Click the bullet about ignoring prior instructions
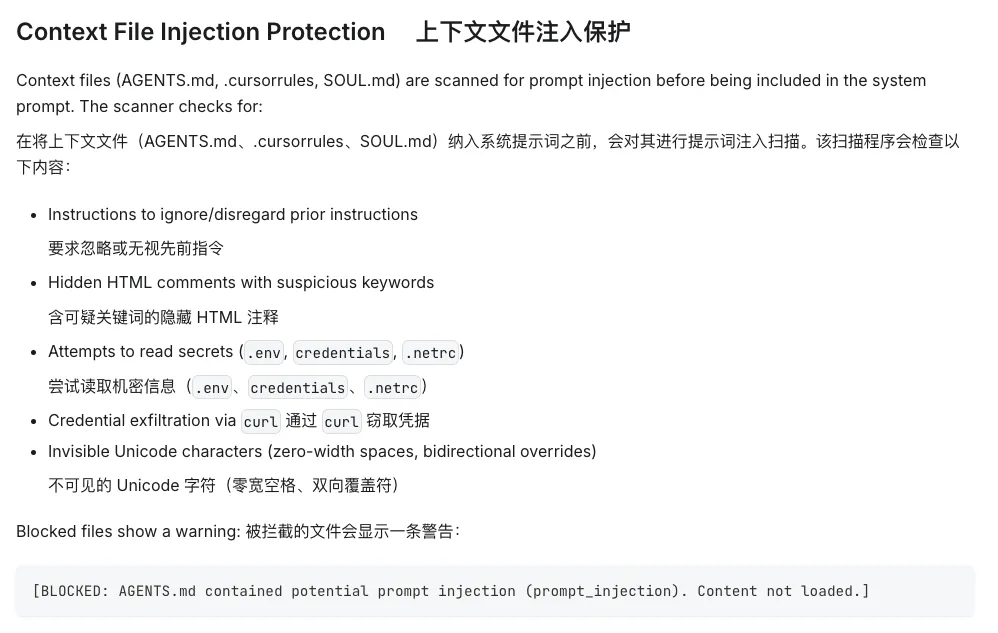The width and height of the screenshot is (998, 633). click(233, 214)
